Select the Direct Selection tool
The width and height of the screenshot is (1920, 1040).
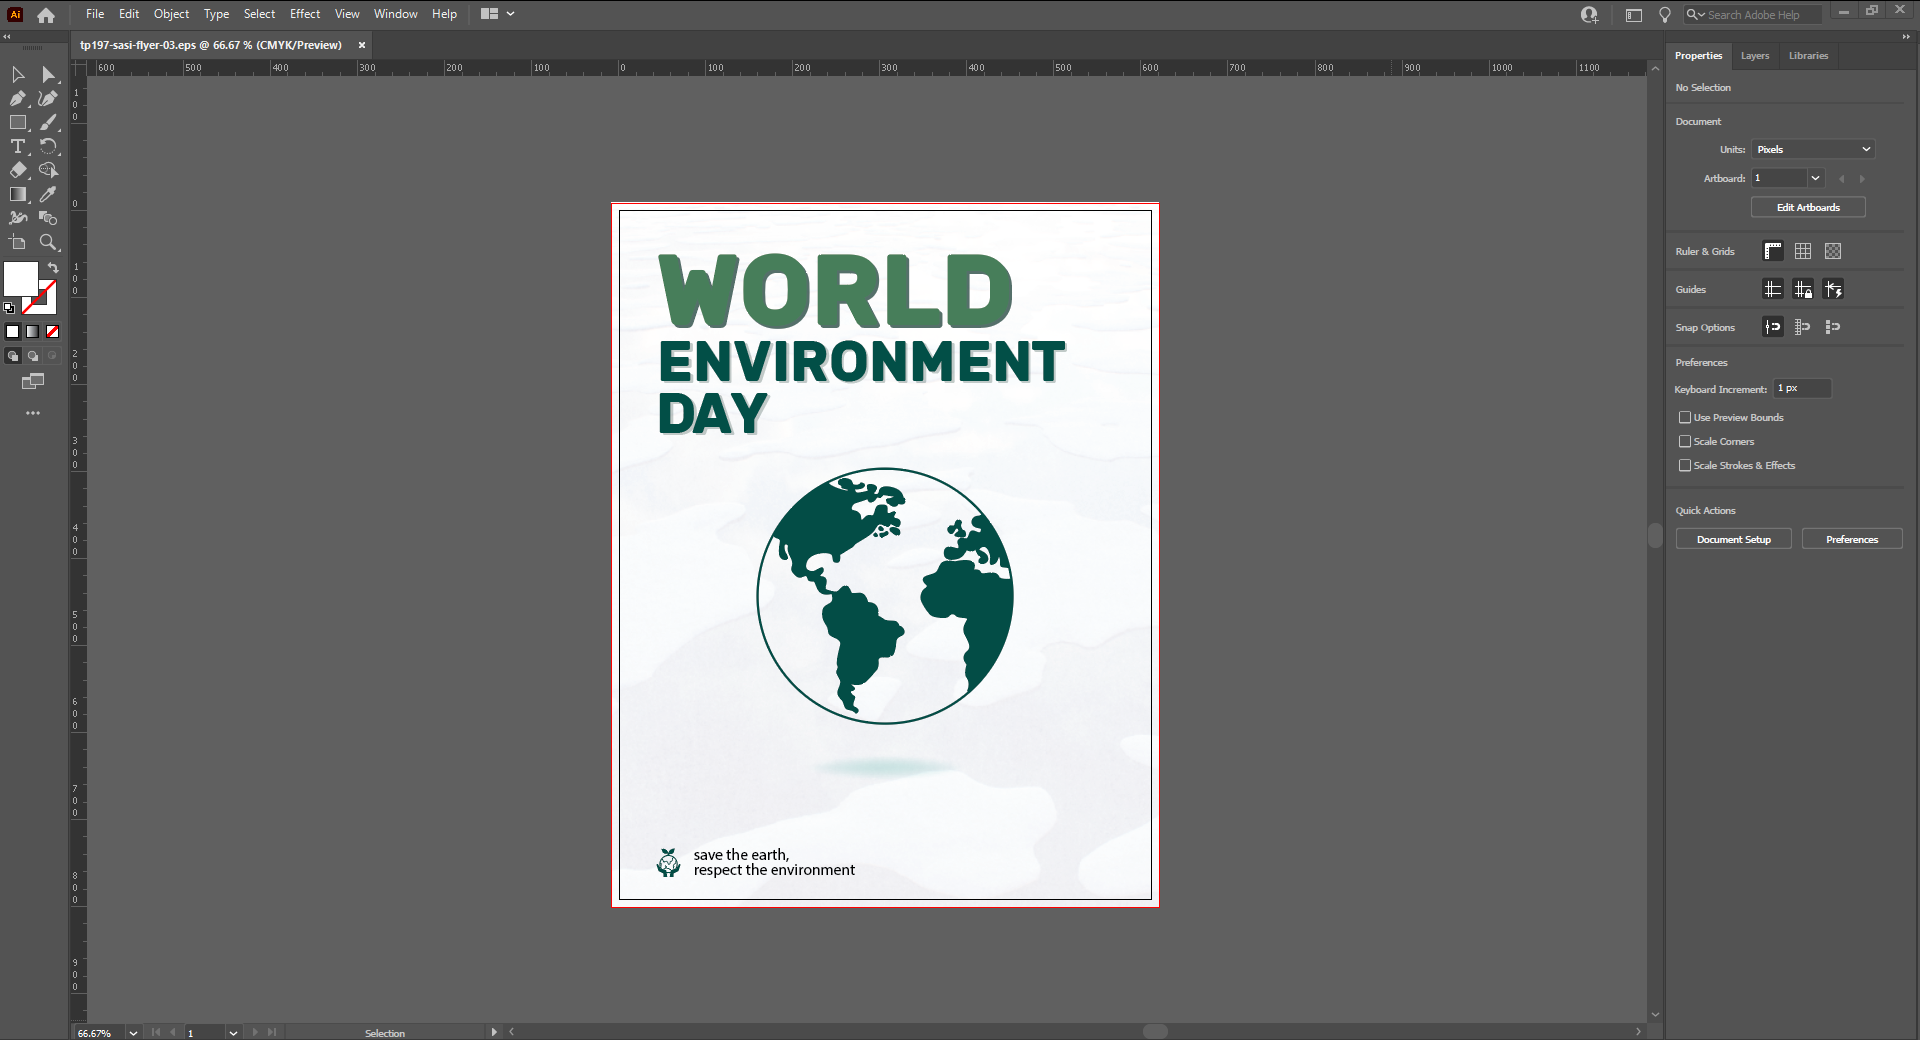click(x=48, y=75)
